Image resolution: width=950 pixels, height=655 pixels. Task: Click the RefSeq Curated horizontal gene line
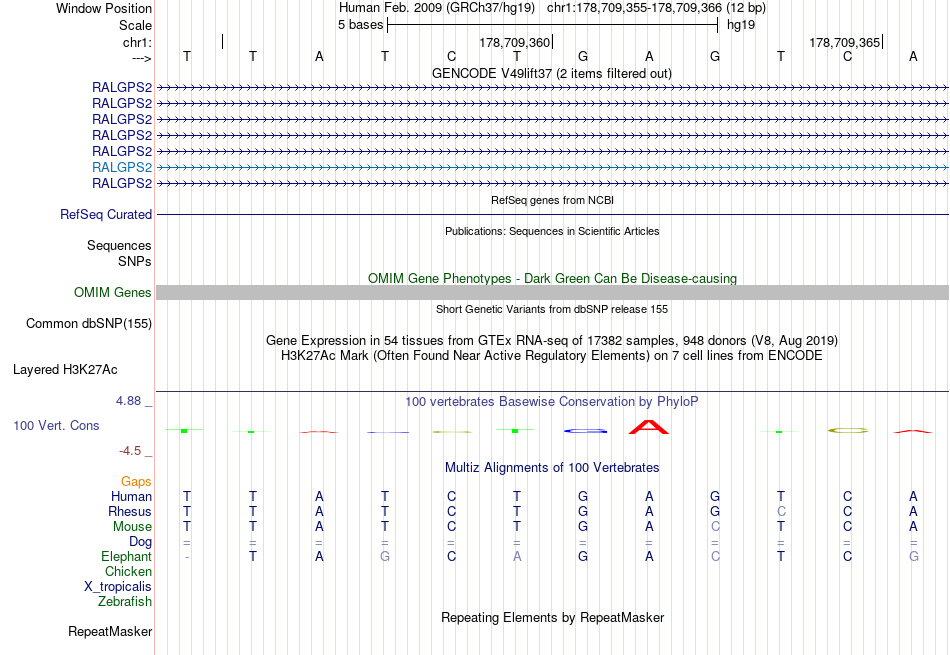(552, 214)
